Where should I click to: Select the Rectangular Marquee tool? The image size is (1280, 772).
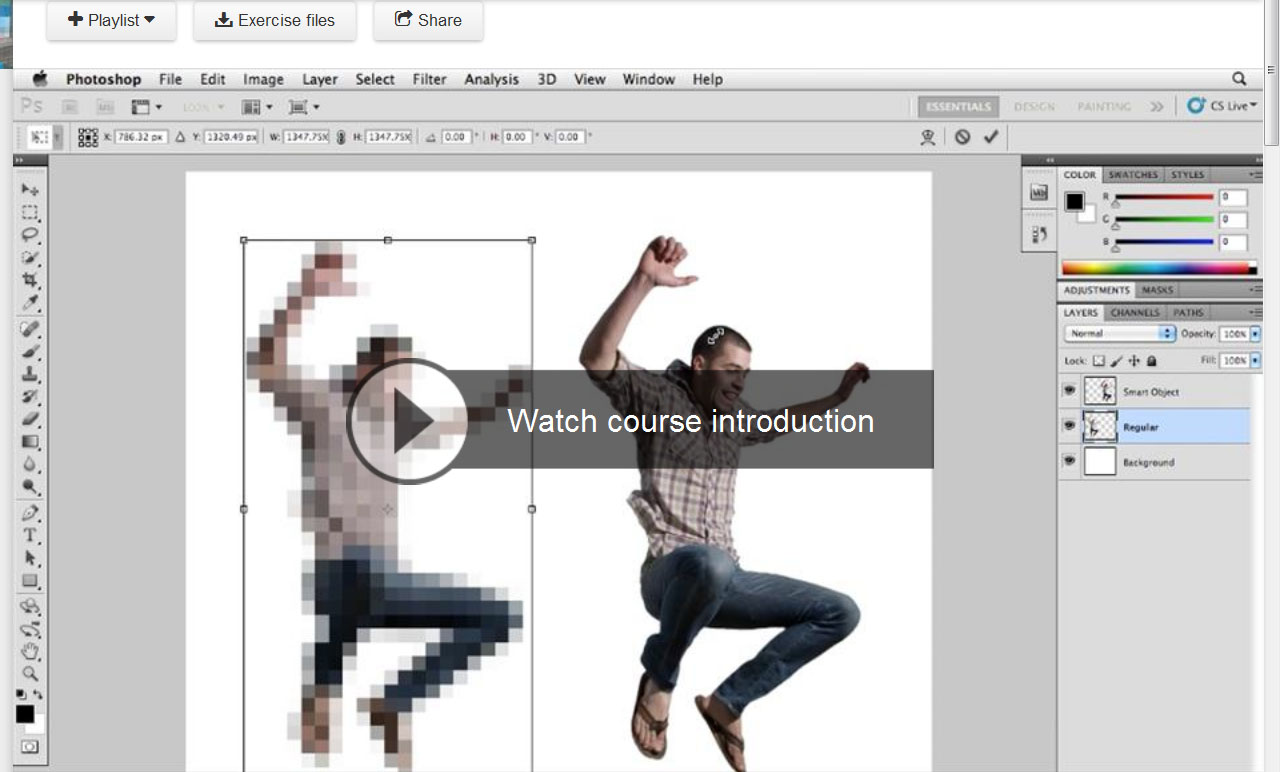[30, 213]
